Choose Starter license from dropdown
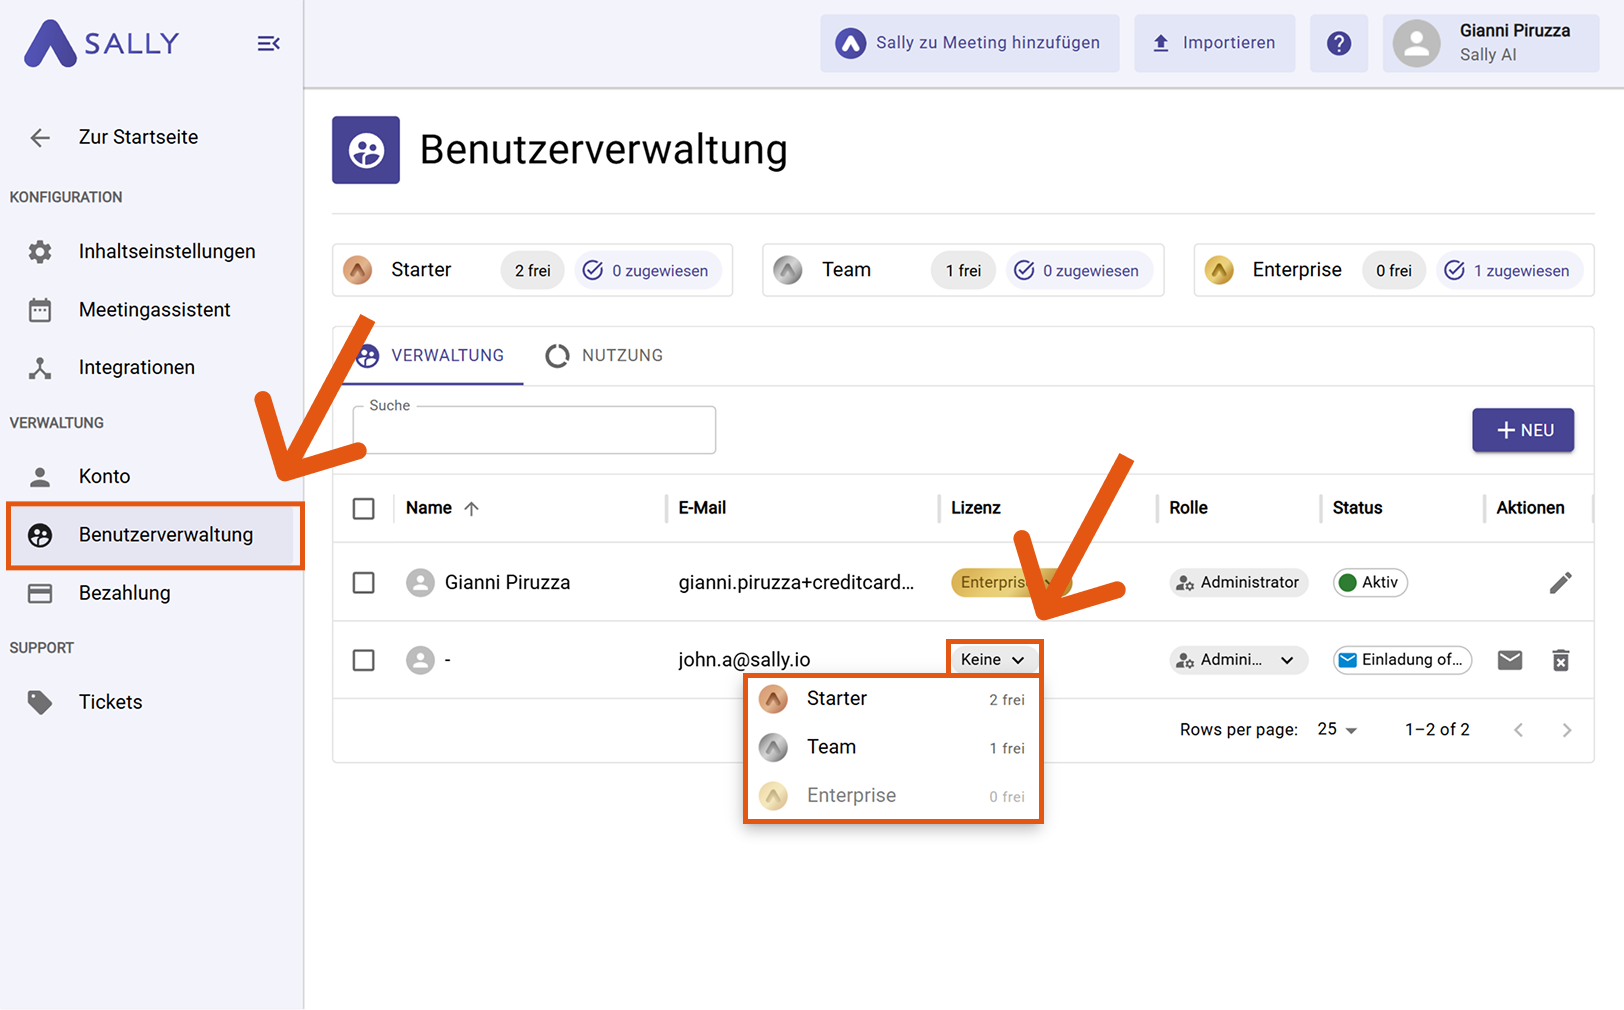The image size is (1624, 1010). click(x=894, y=699)
